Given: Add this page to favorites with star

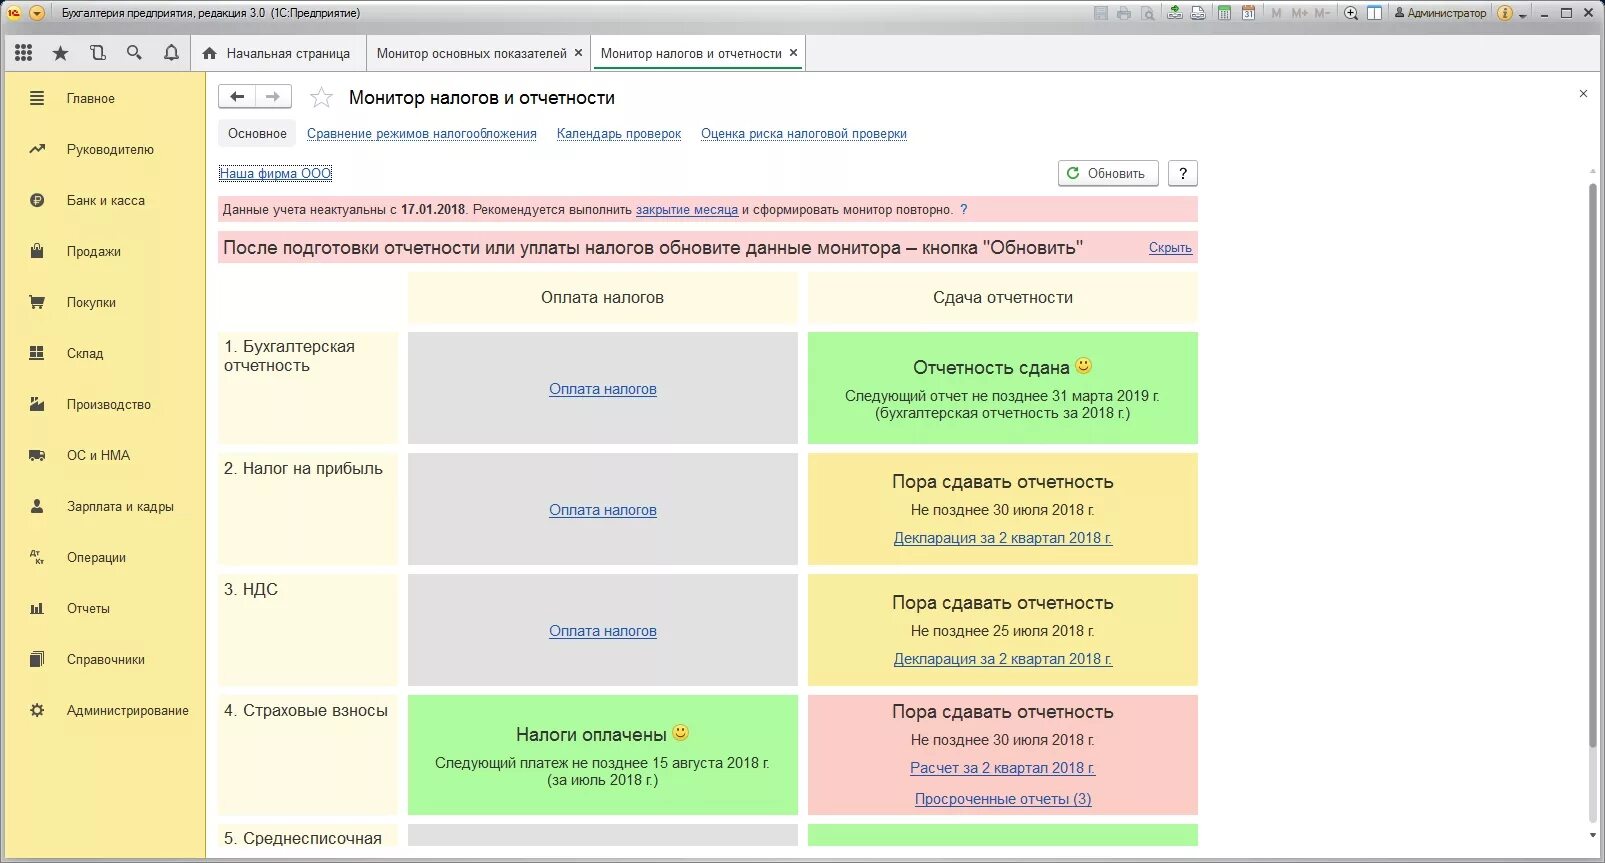Looking at the screenshot, I should coord(321,97).
